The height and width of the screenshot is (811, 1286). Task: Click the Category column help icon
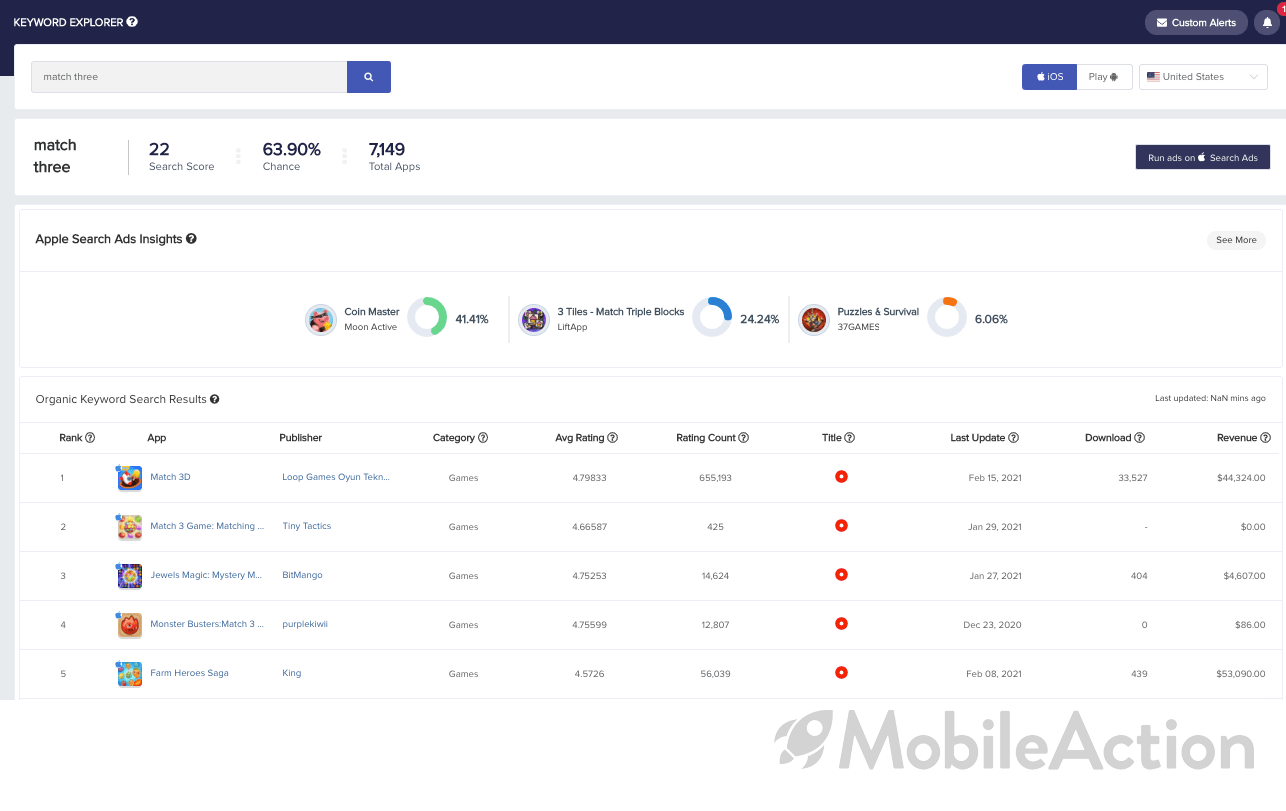click(x=483, y=438)
